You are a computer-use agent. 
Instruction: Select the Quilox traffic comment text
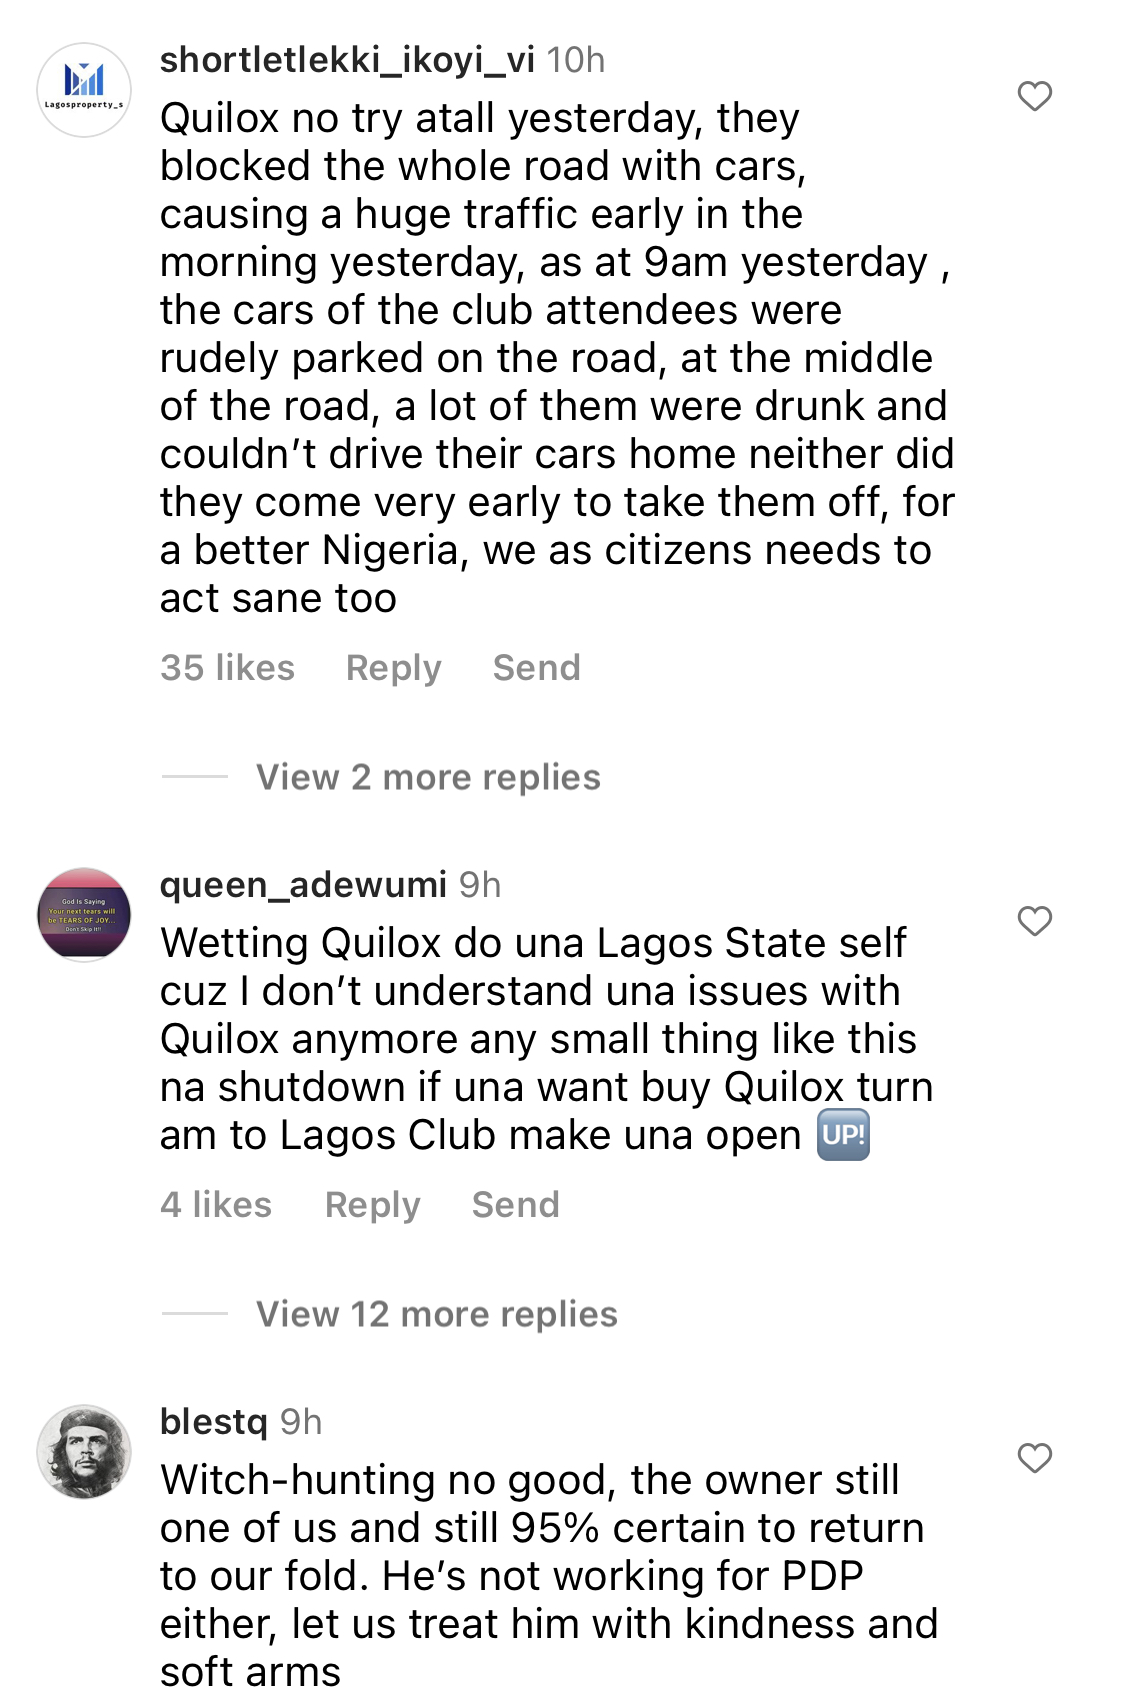[557, 358]
